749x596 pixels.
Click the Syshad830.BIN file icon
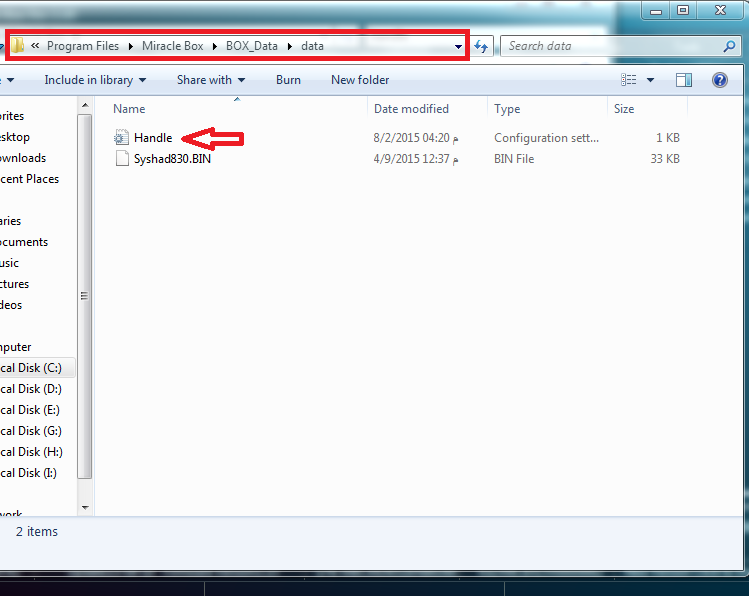122,159
